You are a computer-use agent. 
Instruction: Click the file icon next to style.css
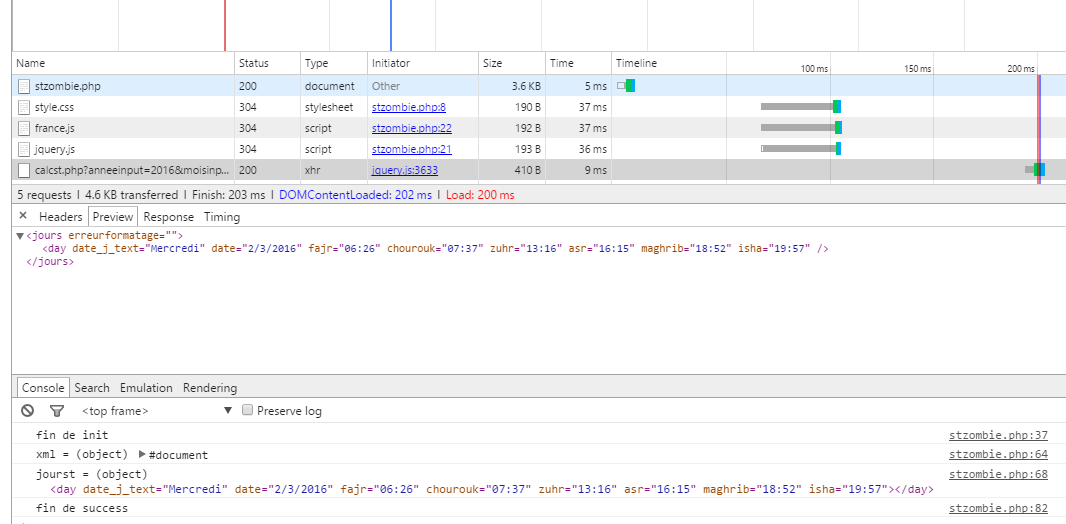(24, 107)
